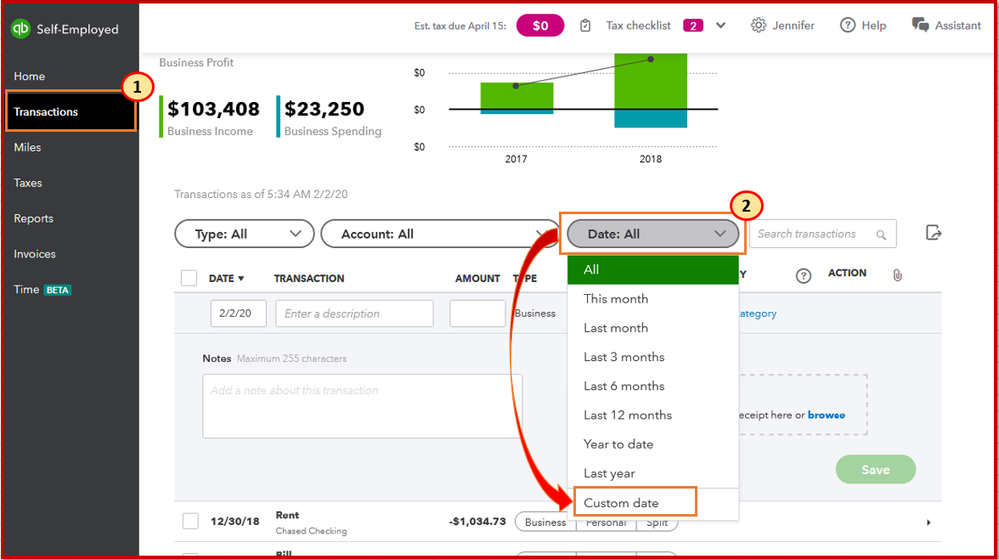This screenshot has width=999, height=560.
Task: Open Reports in sidebar
Action: coord(34,219)
